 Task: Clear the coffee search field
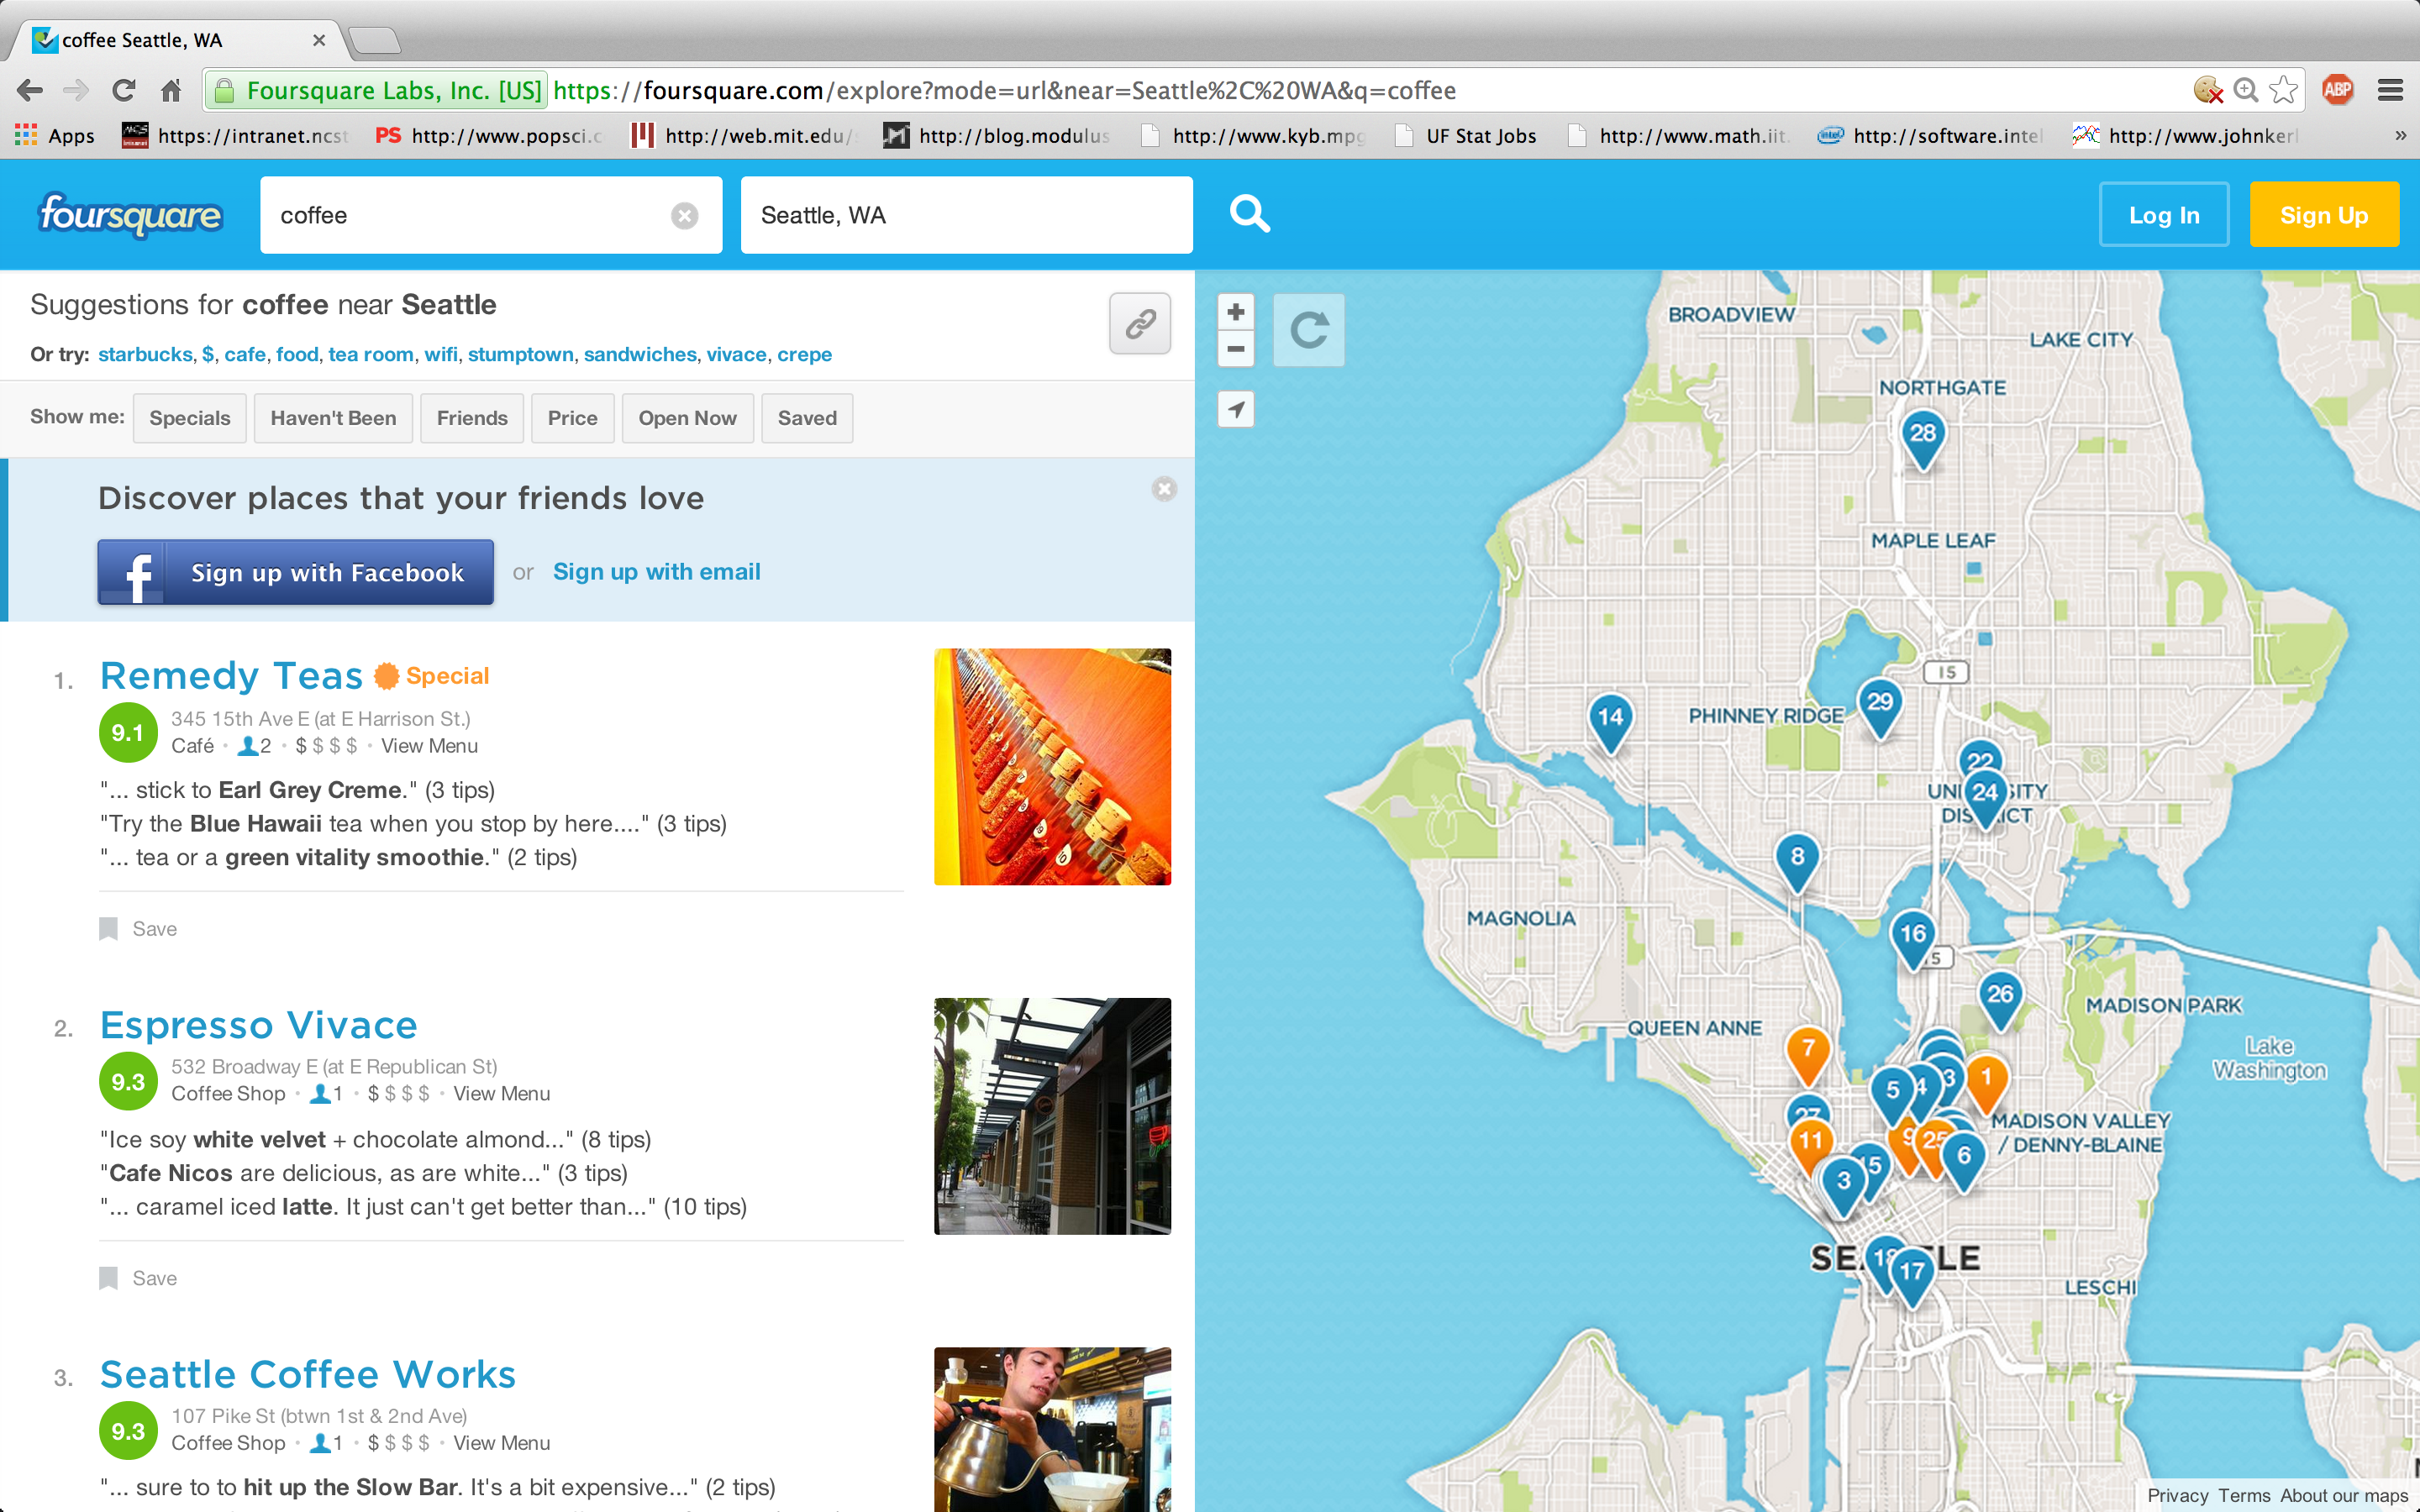pos(684,215)
